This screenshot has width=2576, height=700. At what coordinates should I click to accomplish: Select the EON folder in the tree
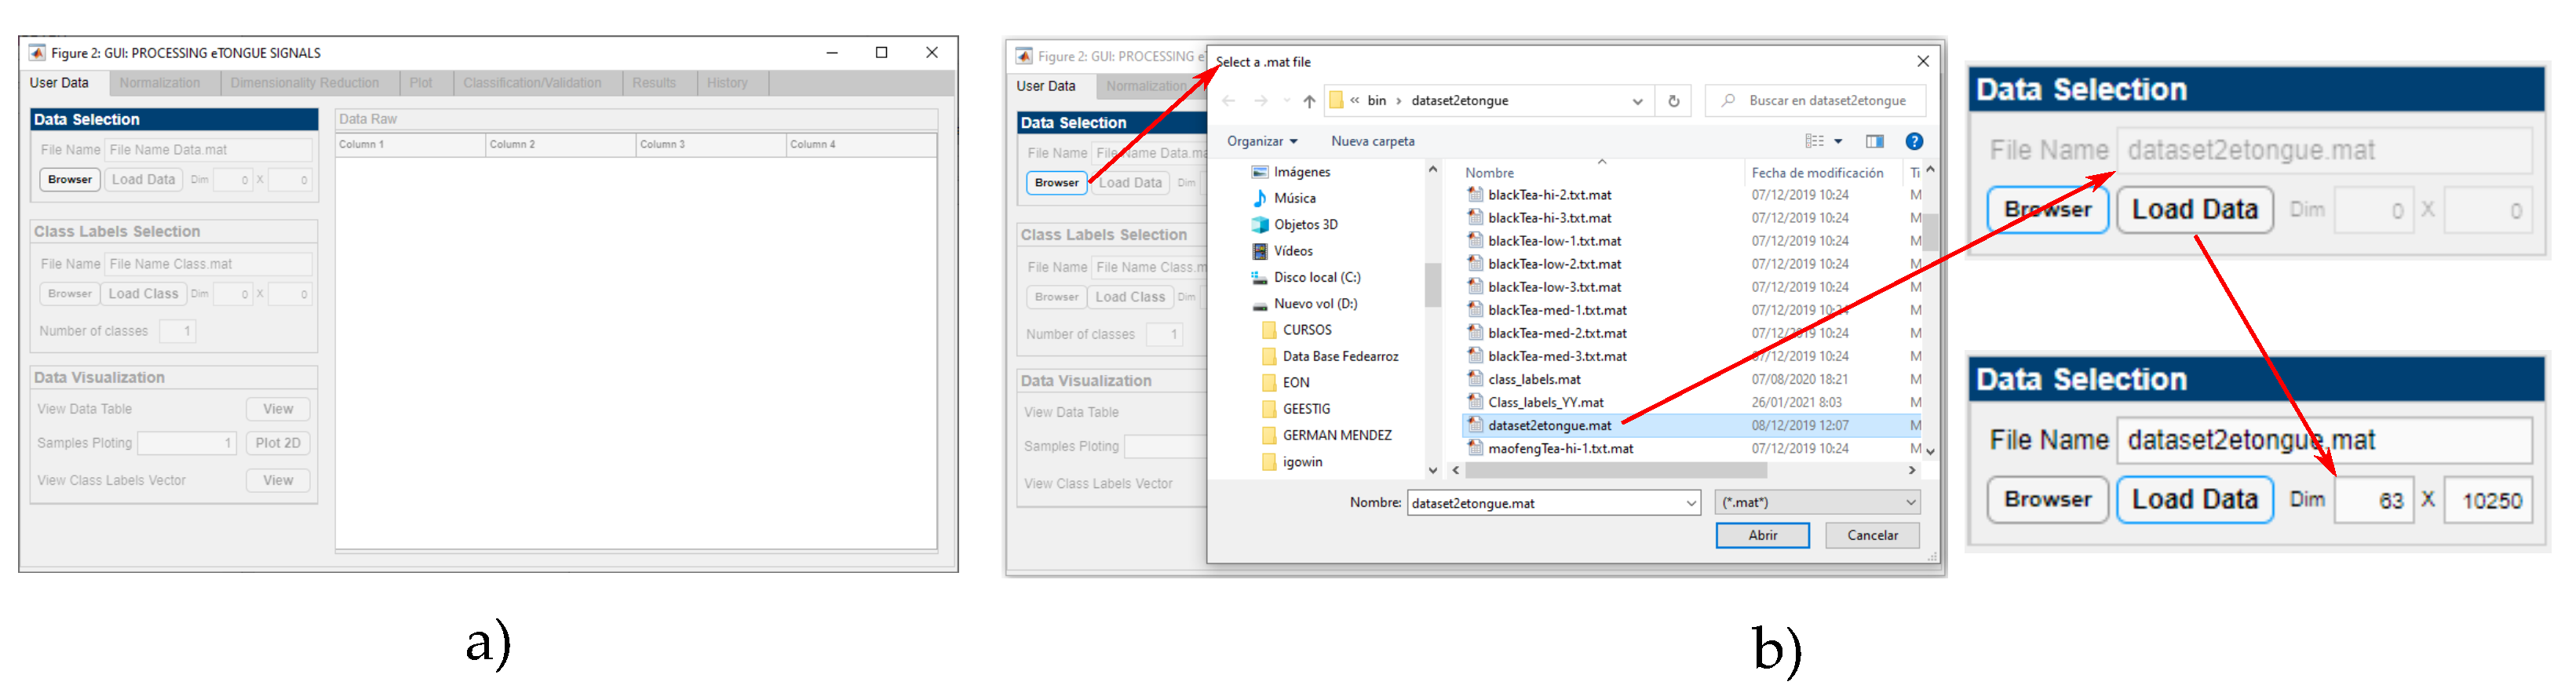tap(1296, 382)
